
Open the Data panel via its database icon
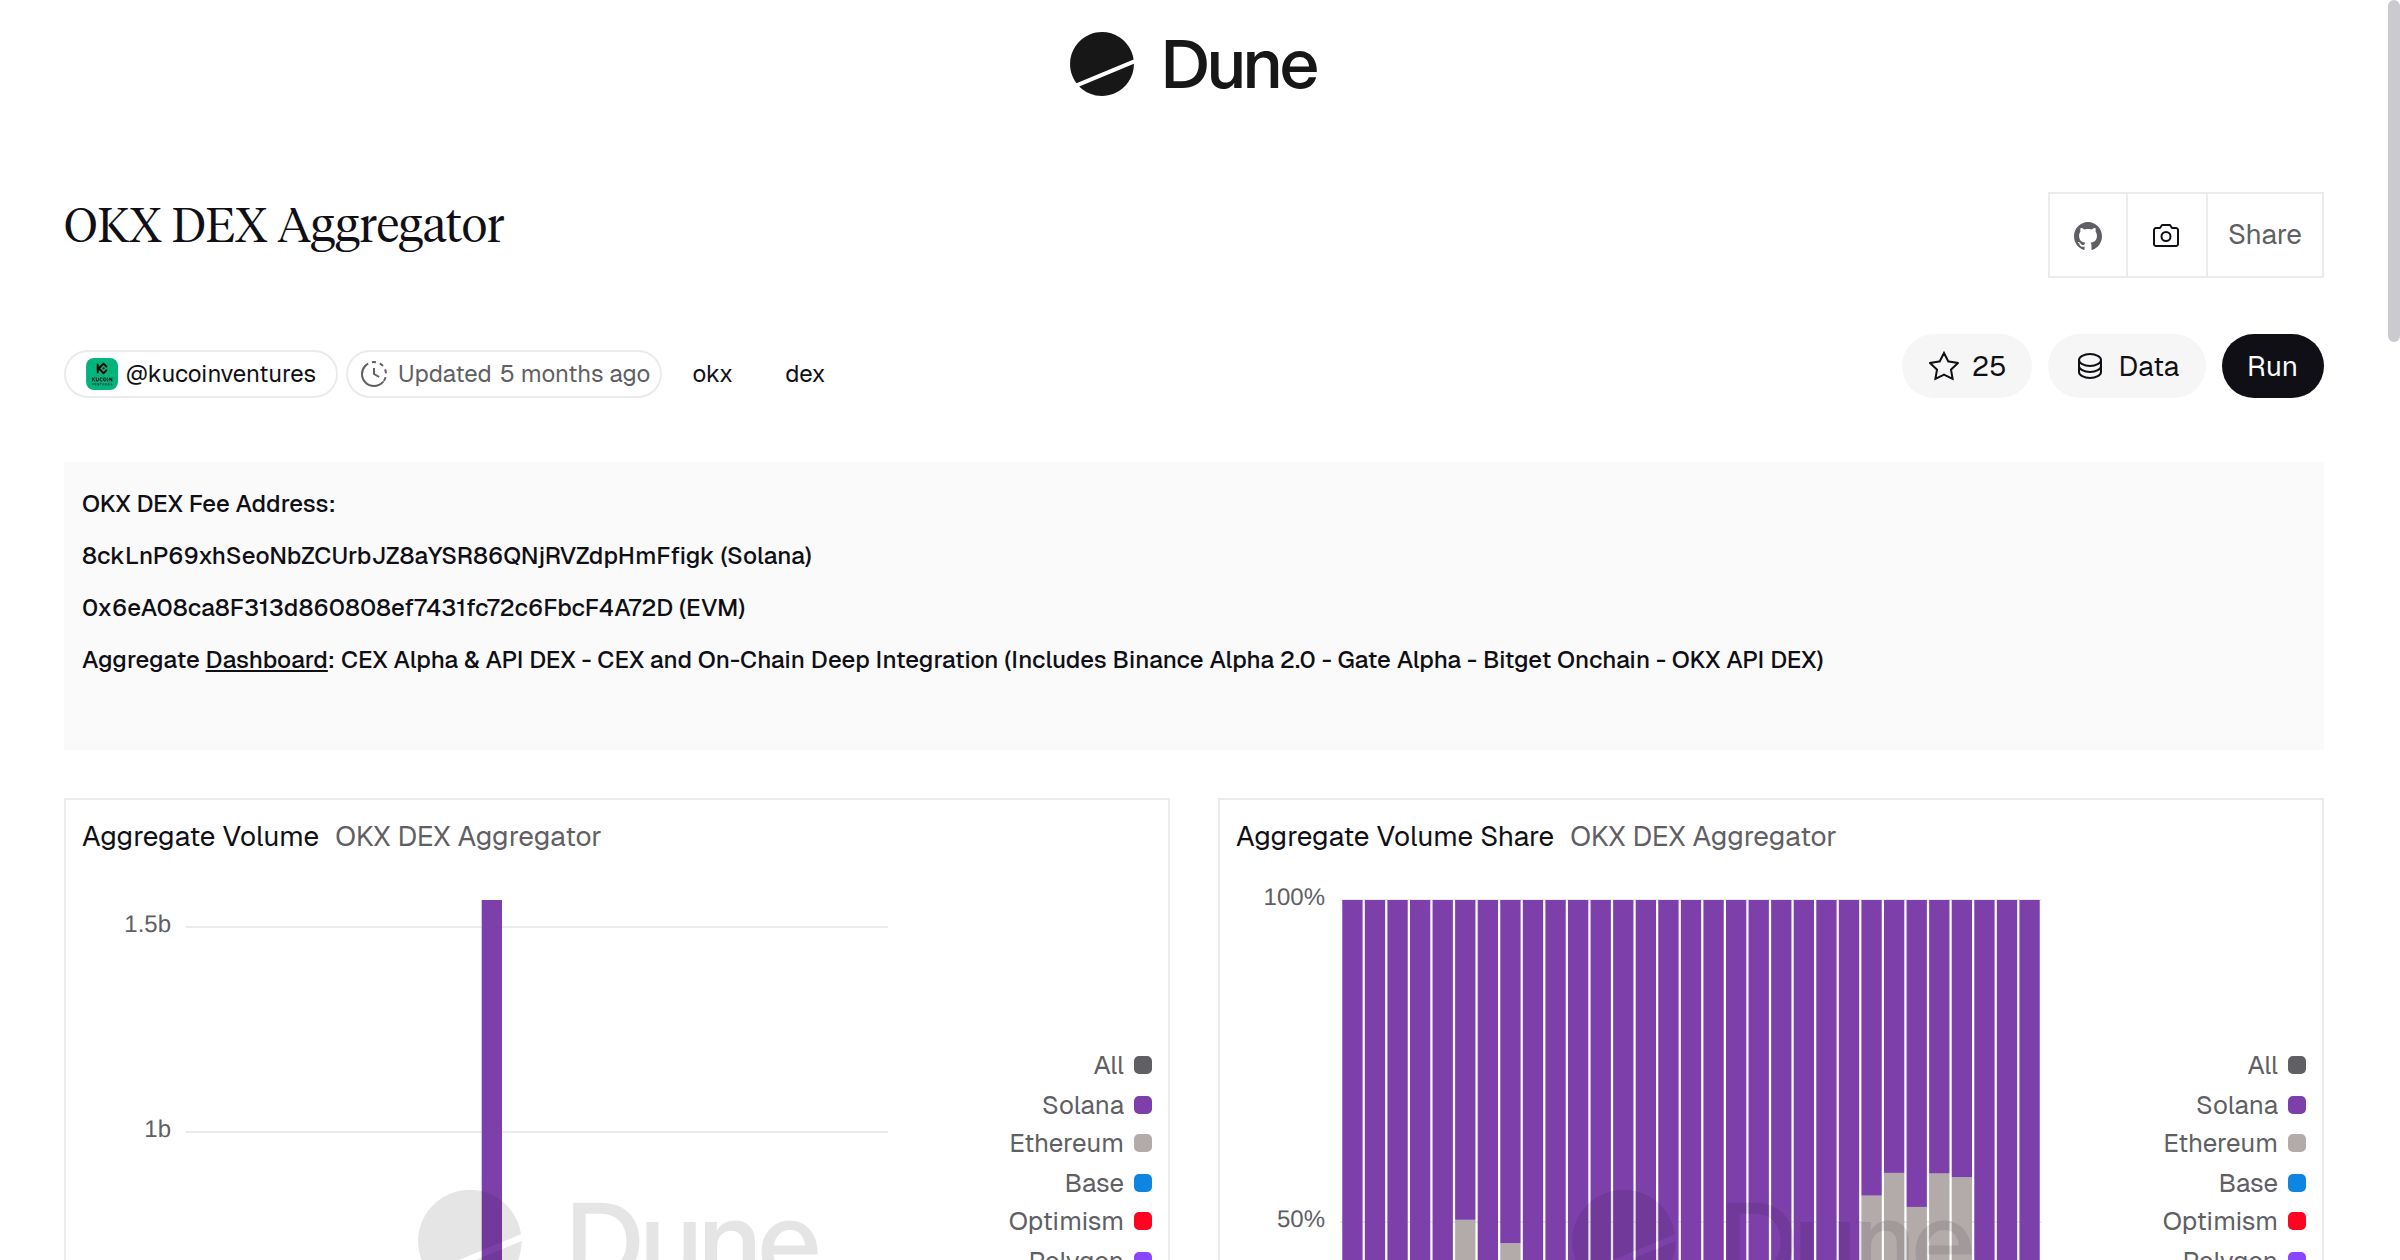pos(2092,366)
